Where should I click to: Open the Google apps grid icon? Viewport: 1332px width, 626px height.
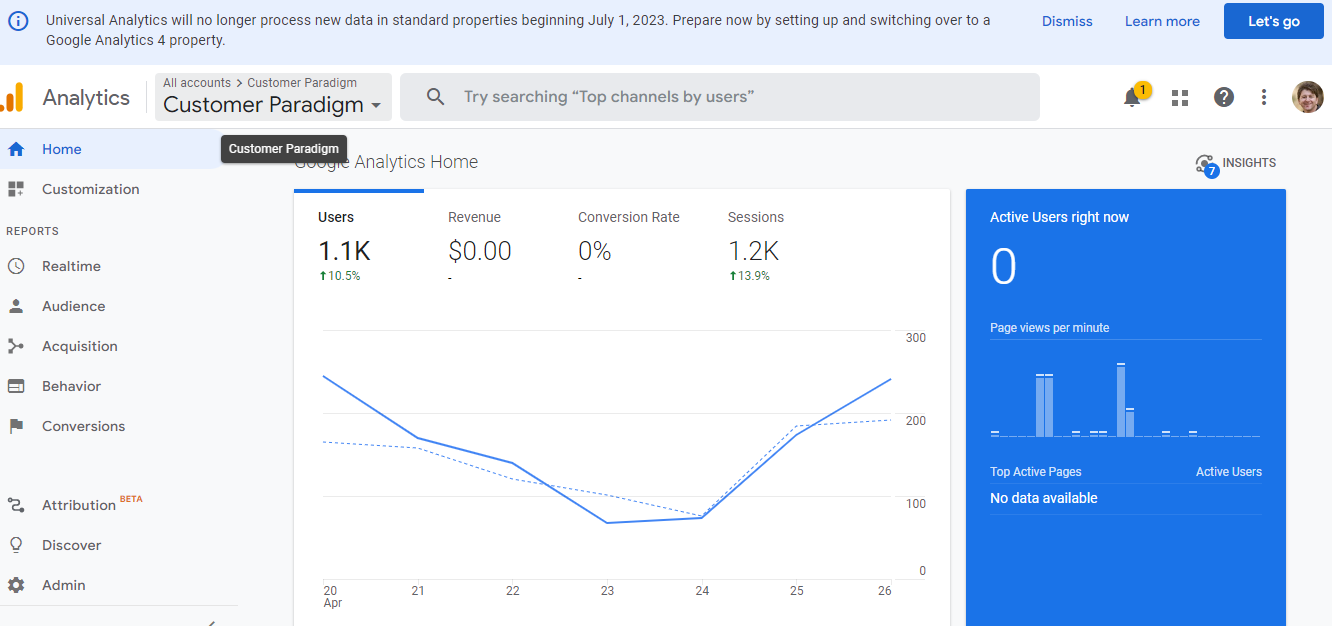[1180, 96]
